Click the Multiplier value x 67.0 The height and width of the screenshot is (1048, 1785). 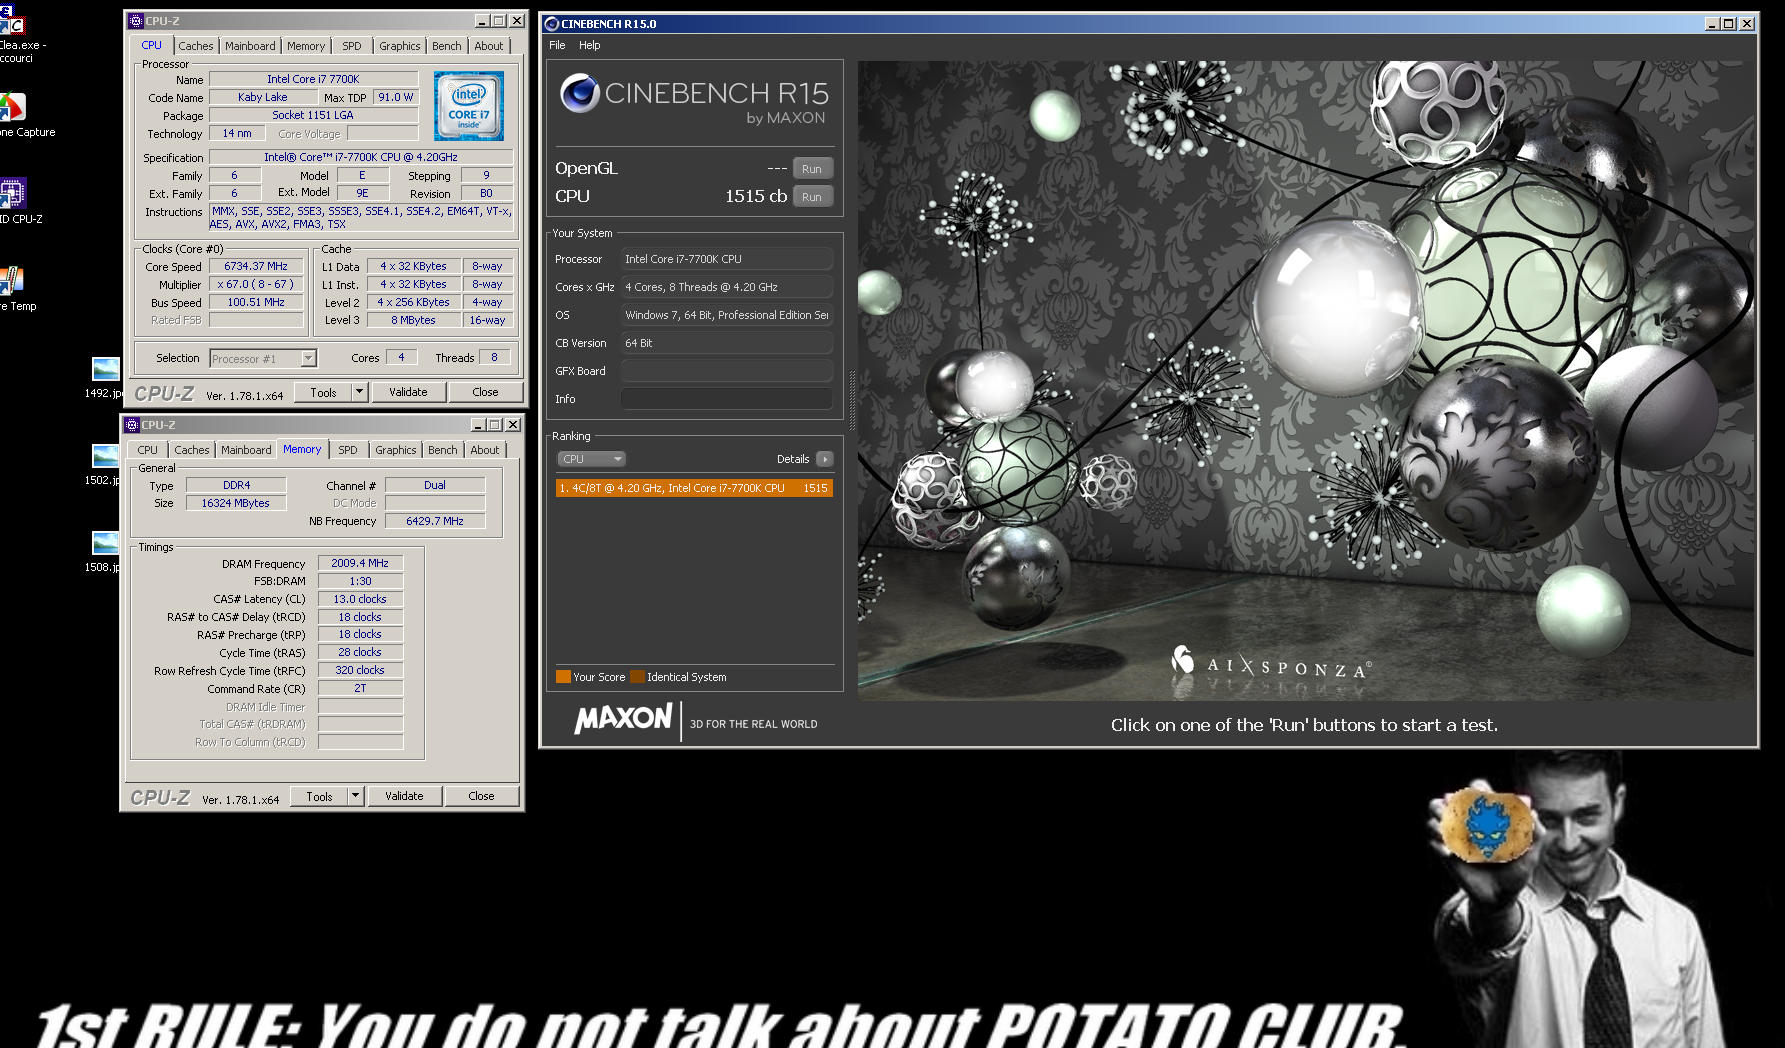point(256,284)
